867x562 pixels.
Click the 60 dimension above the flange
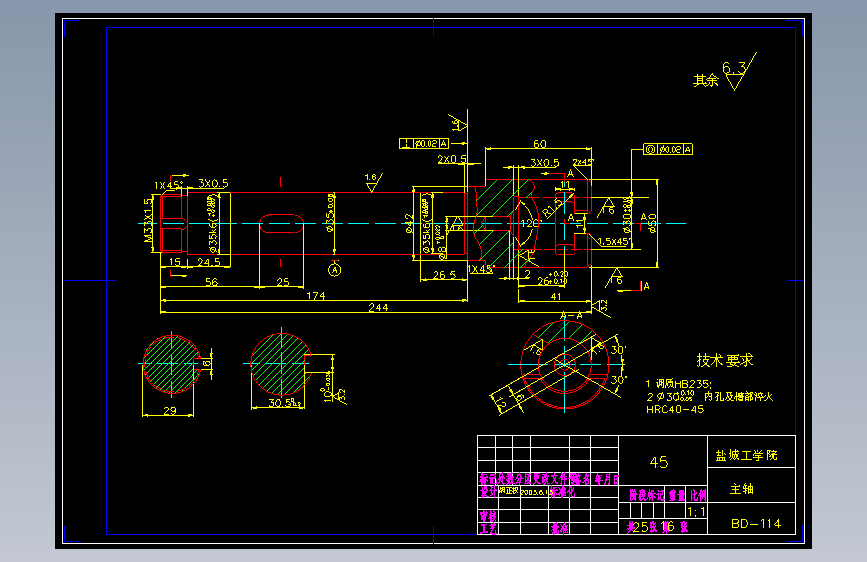pos(540,144)
